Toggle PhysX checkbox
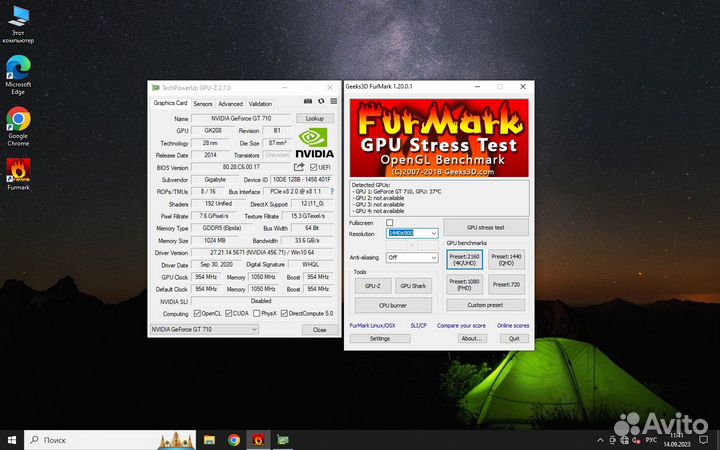The image size is (720, 450). point(257,313)
